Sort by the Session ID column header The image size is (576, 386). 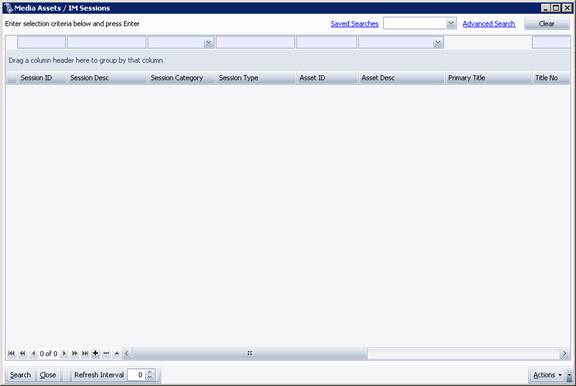pyautogui.click(x=36, y=78)
